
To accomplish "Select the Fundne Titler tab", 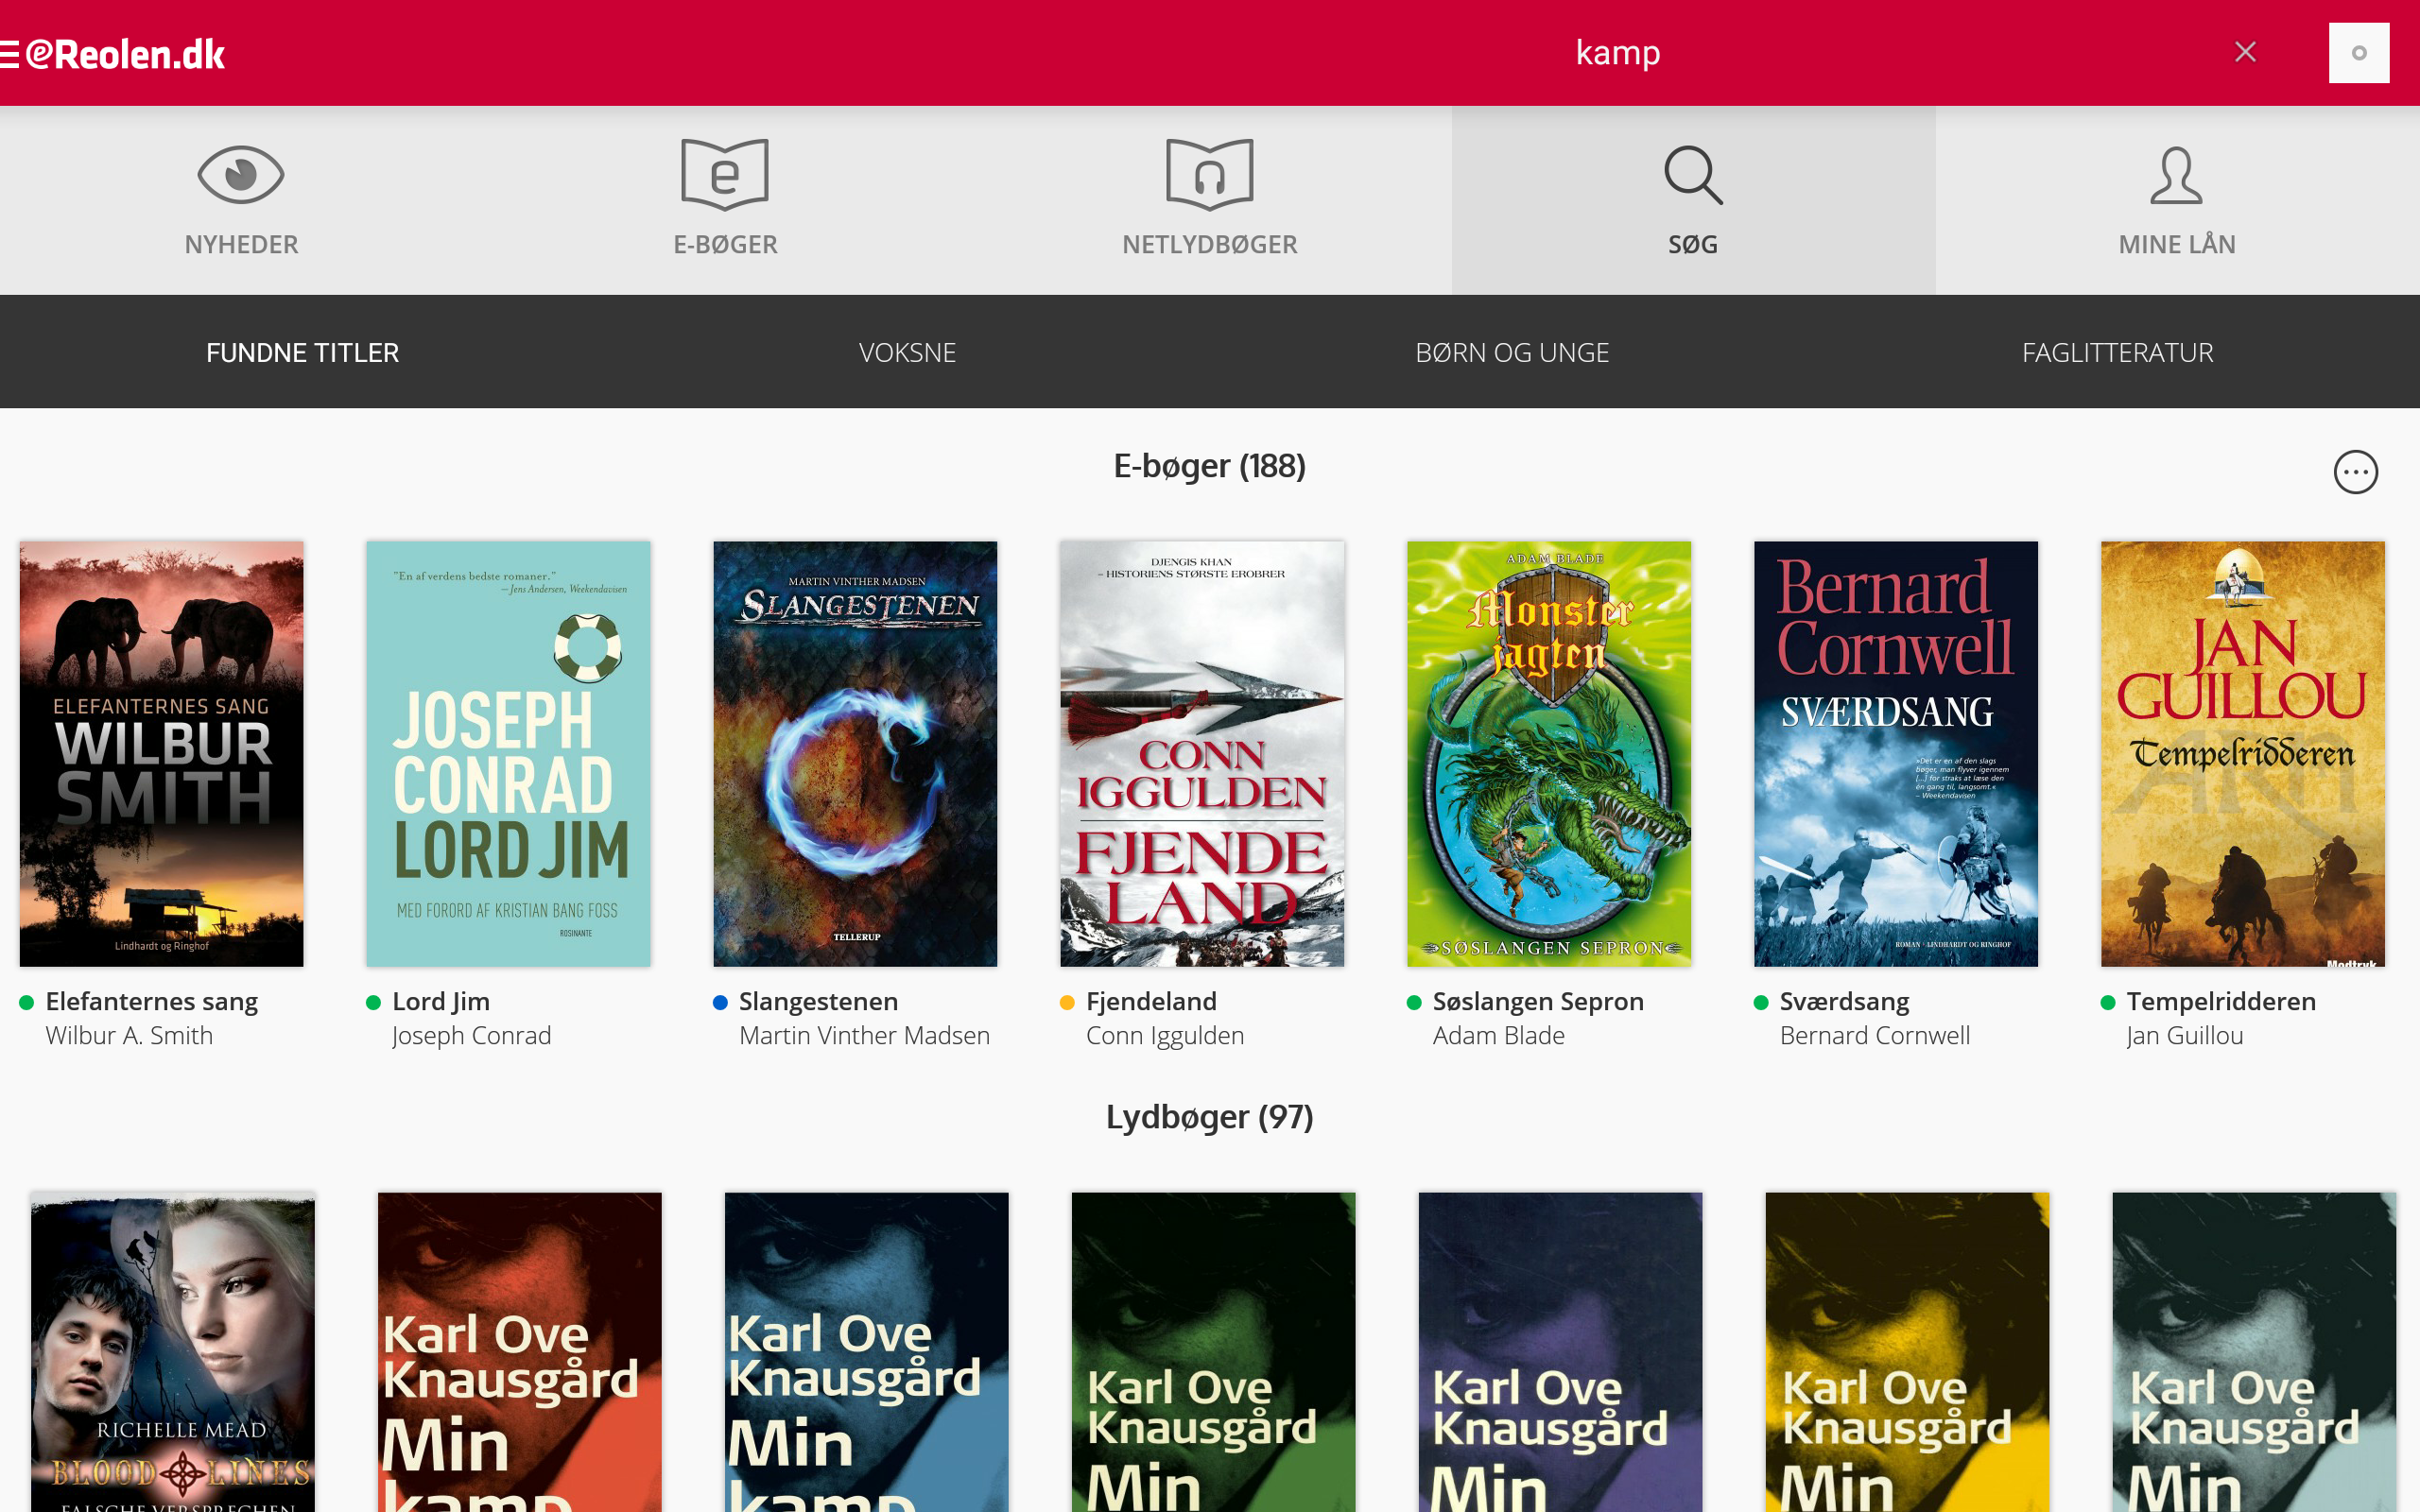I will tap(302, 352).
